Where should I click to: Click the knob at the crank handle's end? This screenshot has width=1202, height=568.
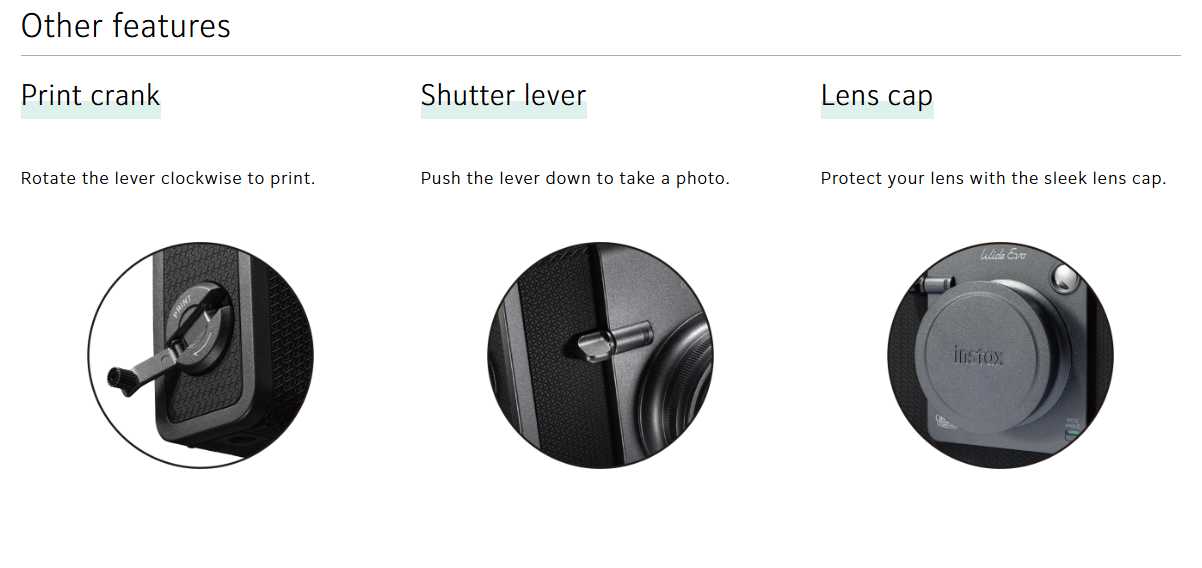[x=119, y=380]
